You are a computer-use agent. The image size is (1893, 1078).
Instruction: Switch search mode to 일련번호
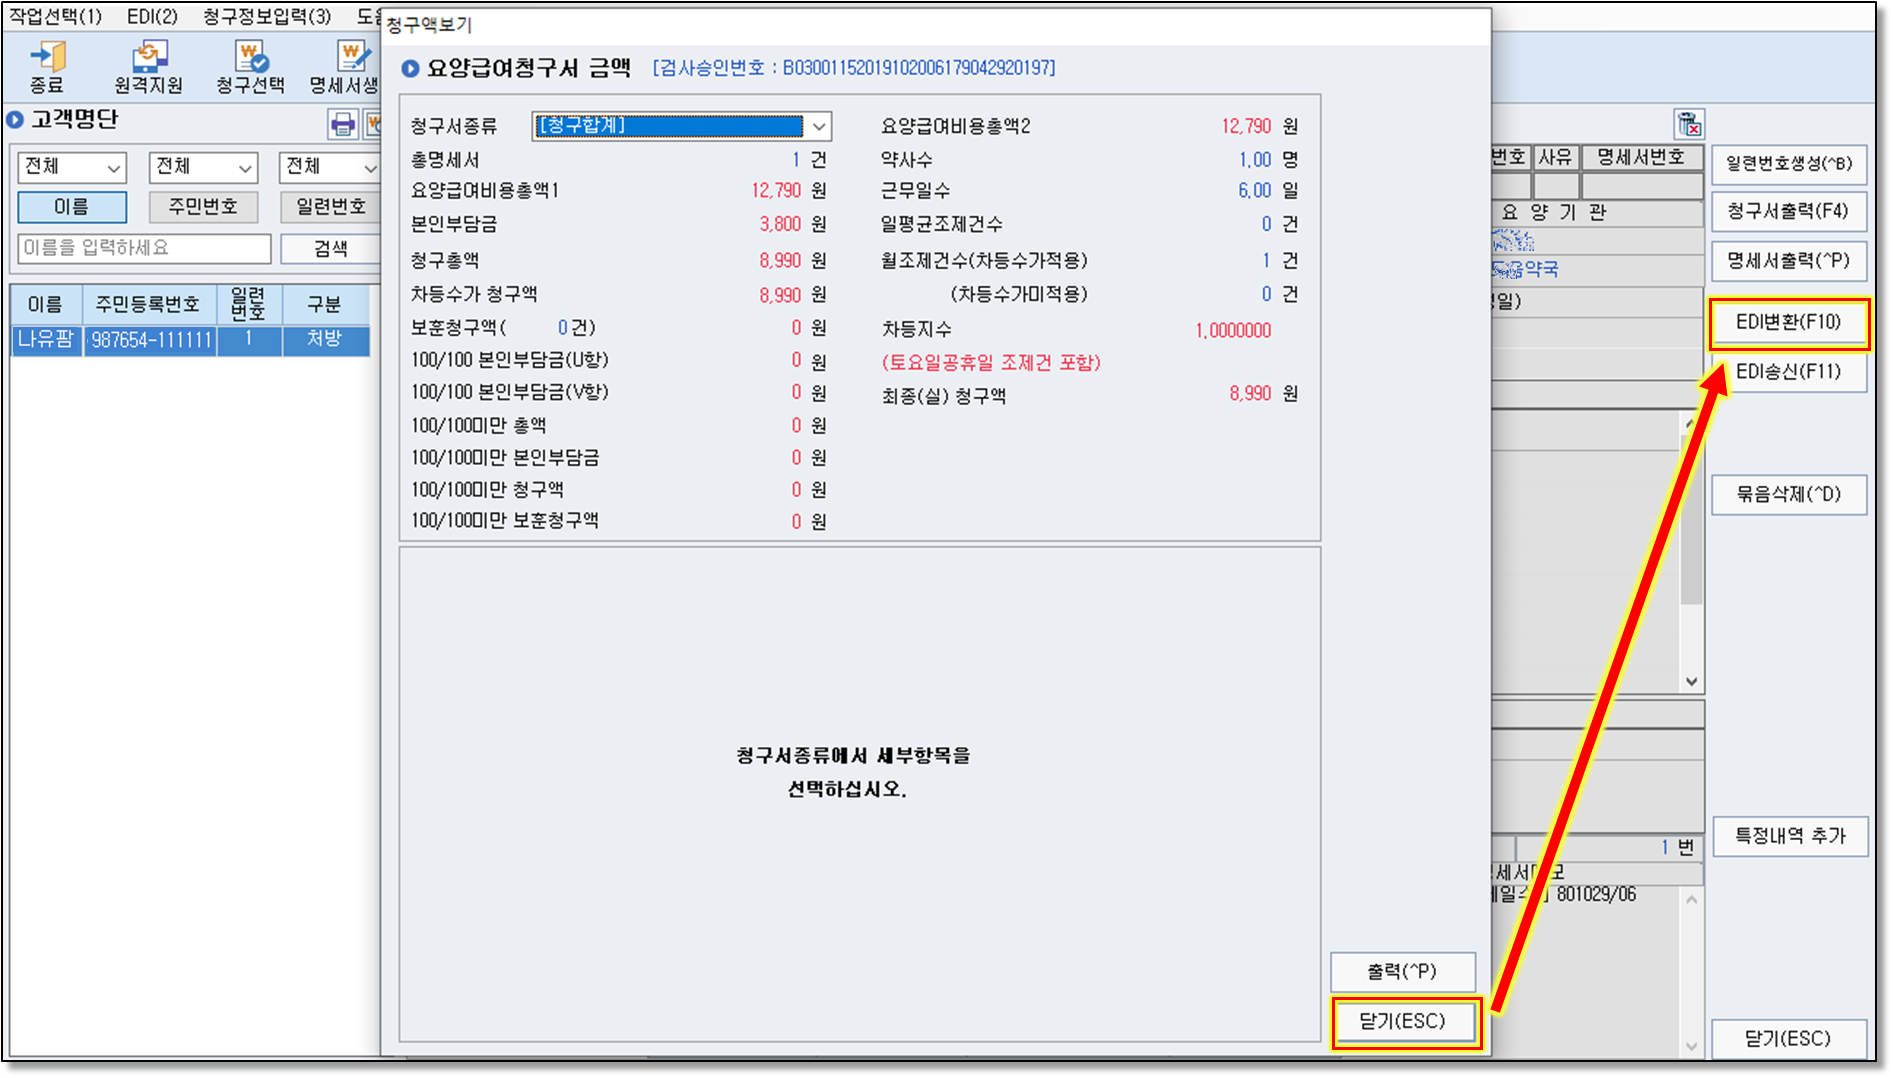[x=330, y=207]
